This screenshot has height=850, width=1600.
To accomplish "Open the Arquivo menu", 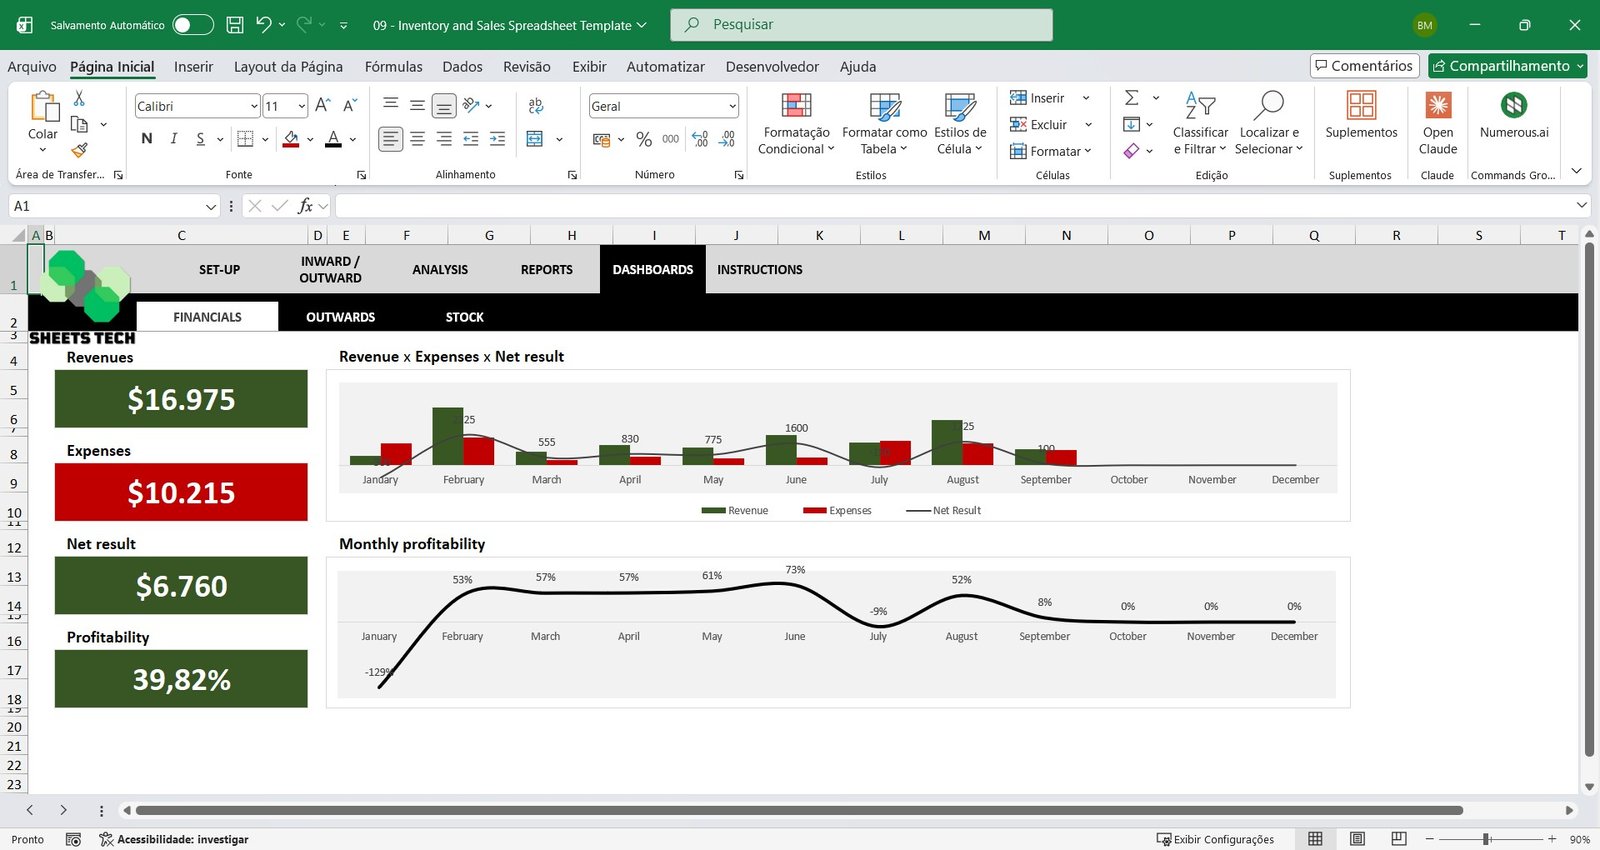I will (32, 67).
